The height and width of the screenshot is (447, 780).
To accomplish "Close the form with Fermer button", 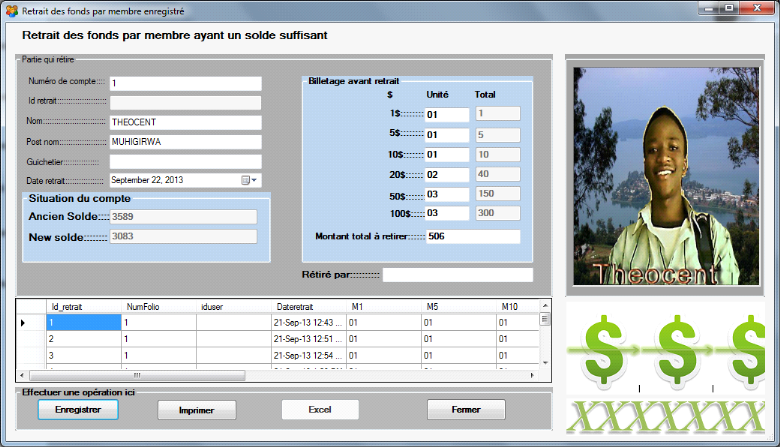I will (x=465, y=410).
